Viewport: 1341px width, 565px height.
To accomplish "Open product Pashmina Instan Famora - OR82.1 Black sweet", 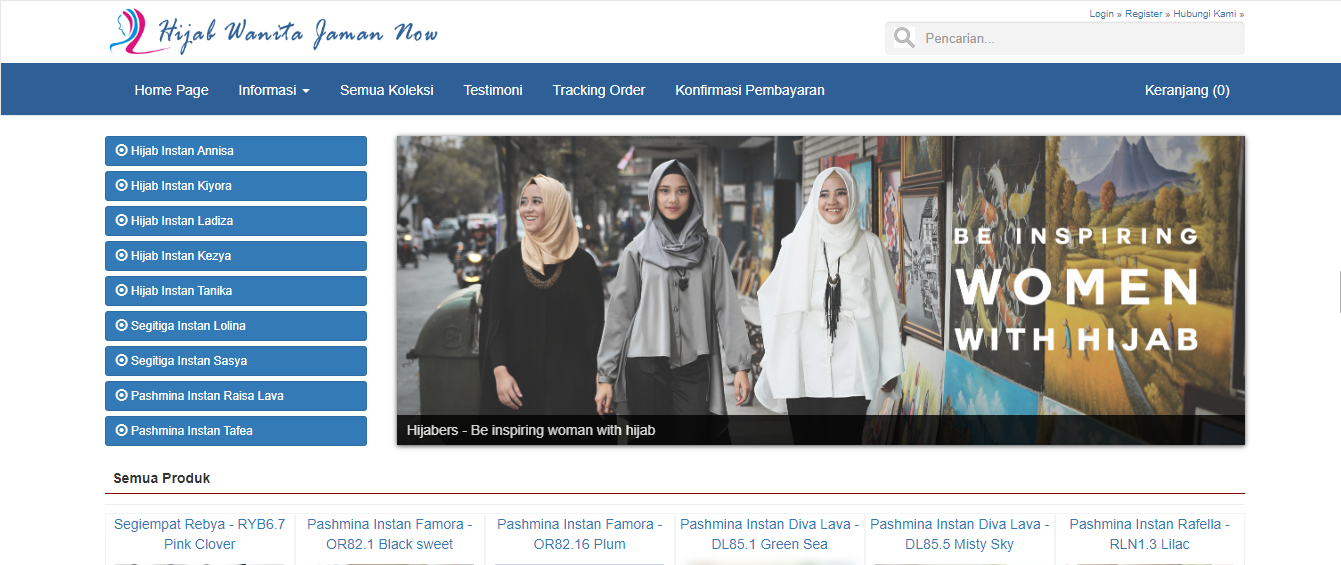I will [x=390, y=534].
